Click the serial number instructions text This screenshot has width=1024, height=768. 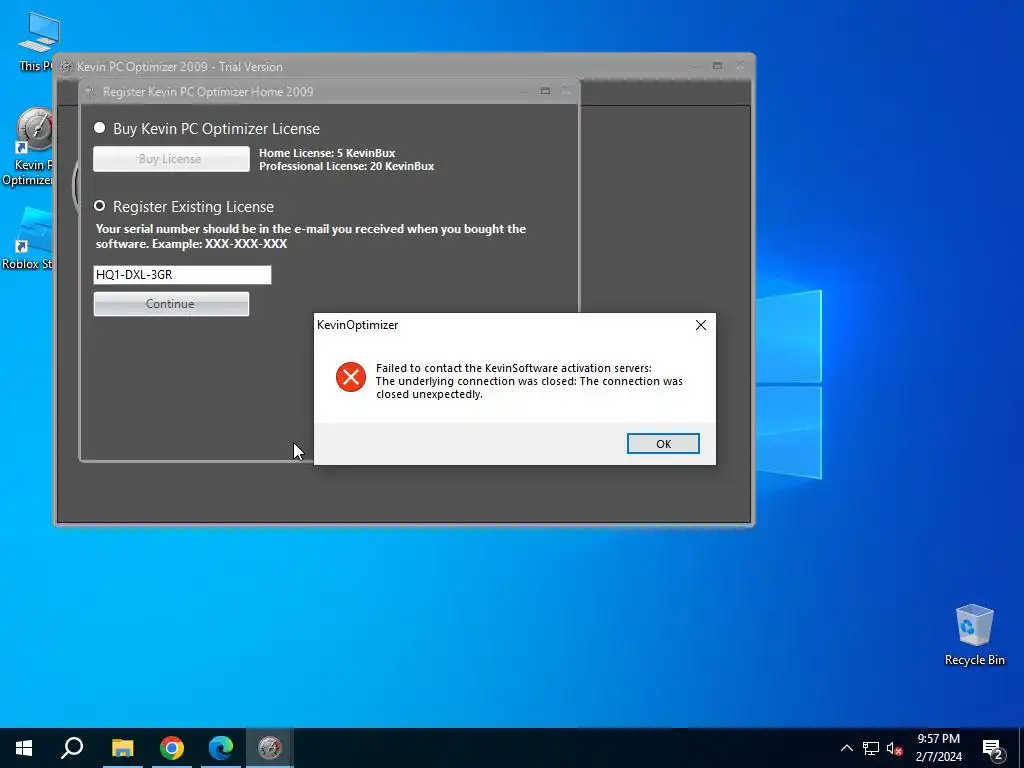311,236
